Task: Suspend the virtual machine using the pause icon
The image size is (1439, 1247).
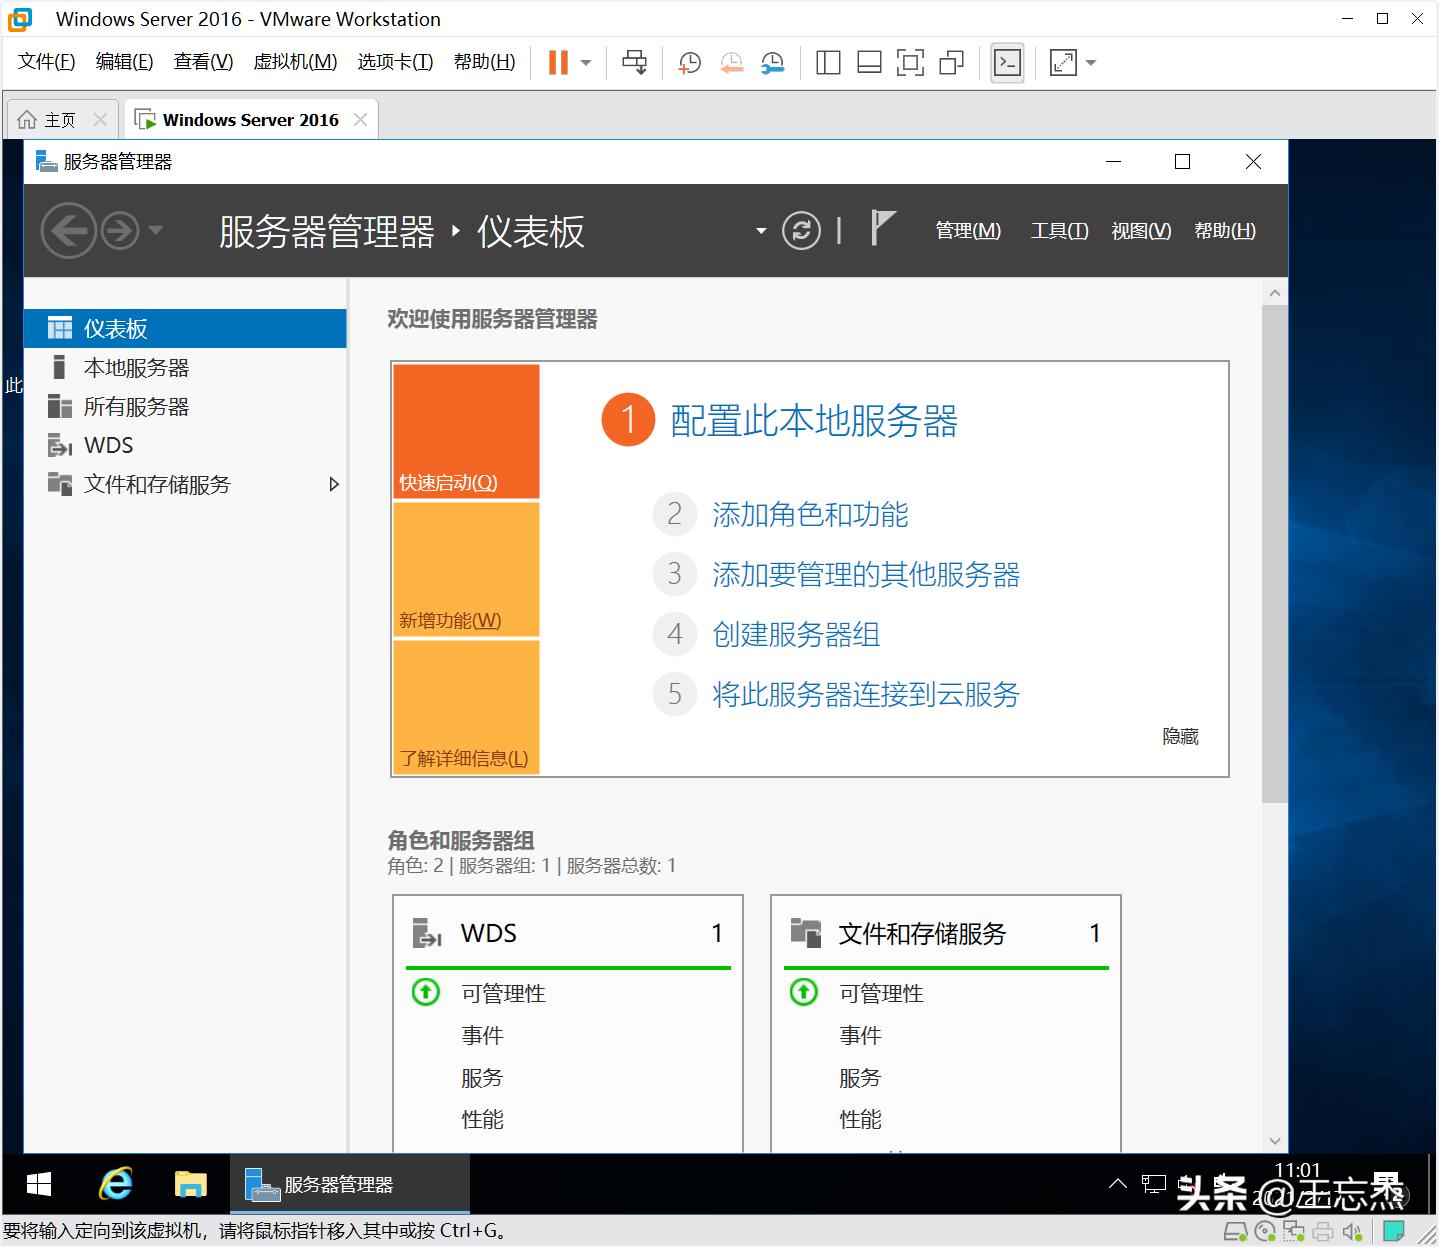Action: click(556, 62)
